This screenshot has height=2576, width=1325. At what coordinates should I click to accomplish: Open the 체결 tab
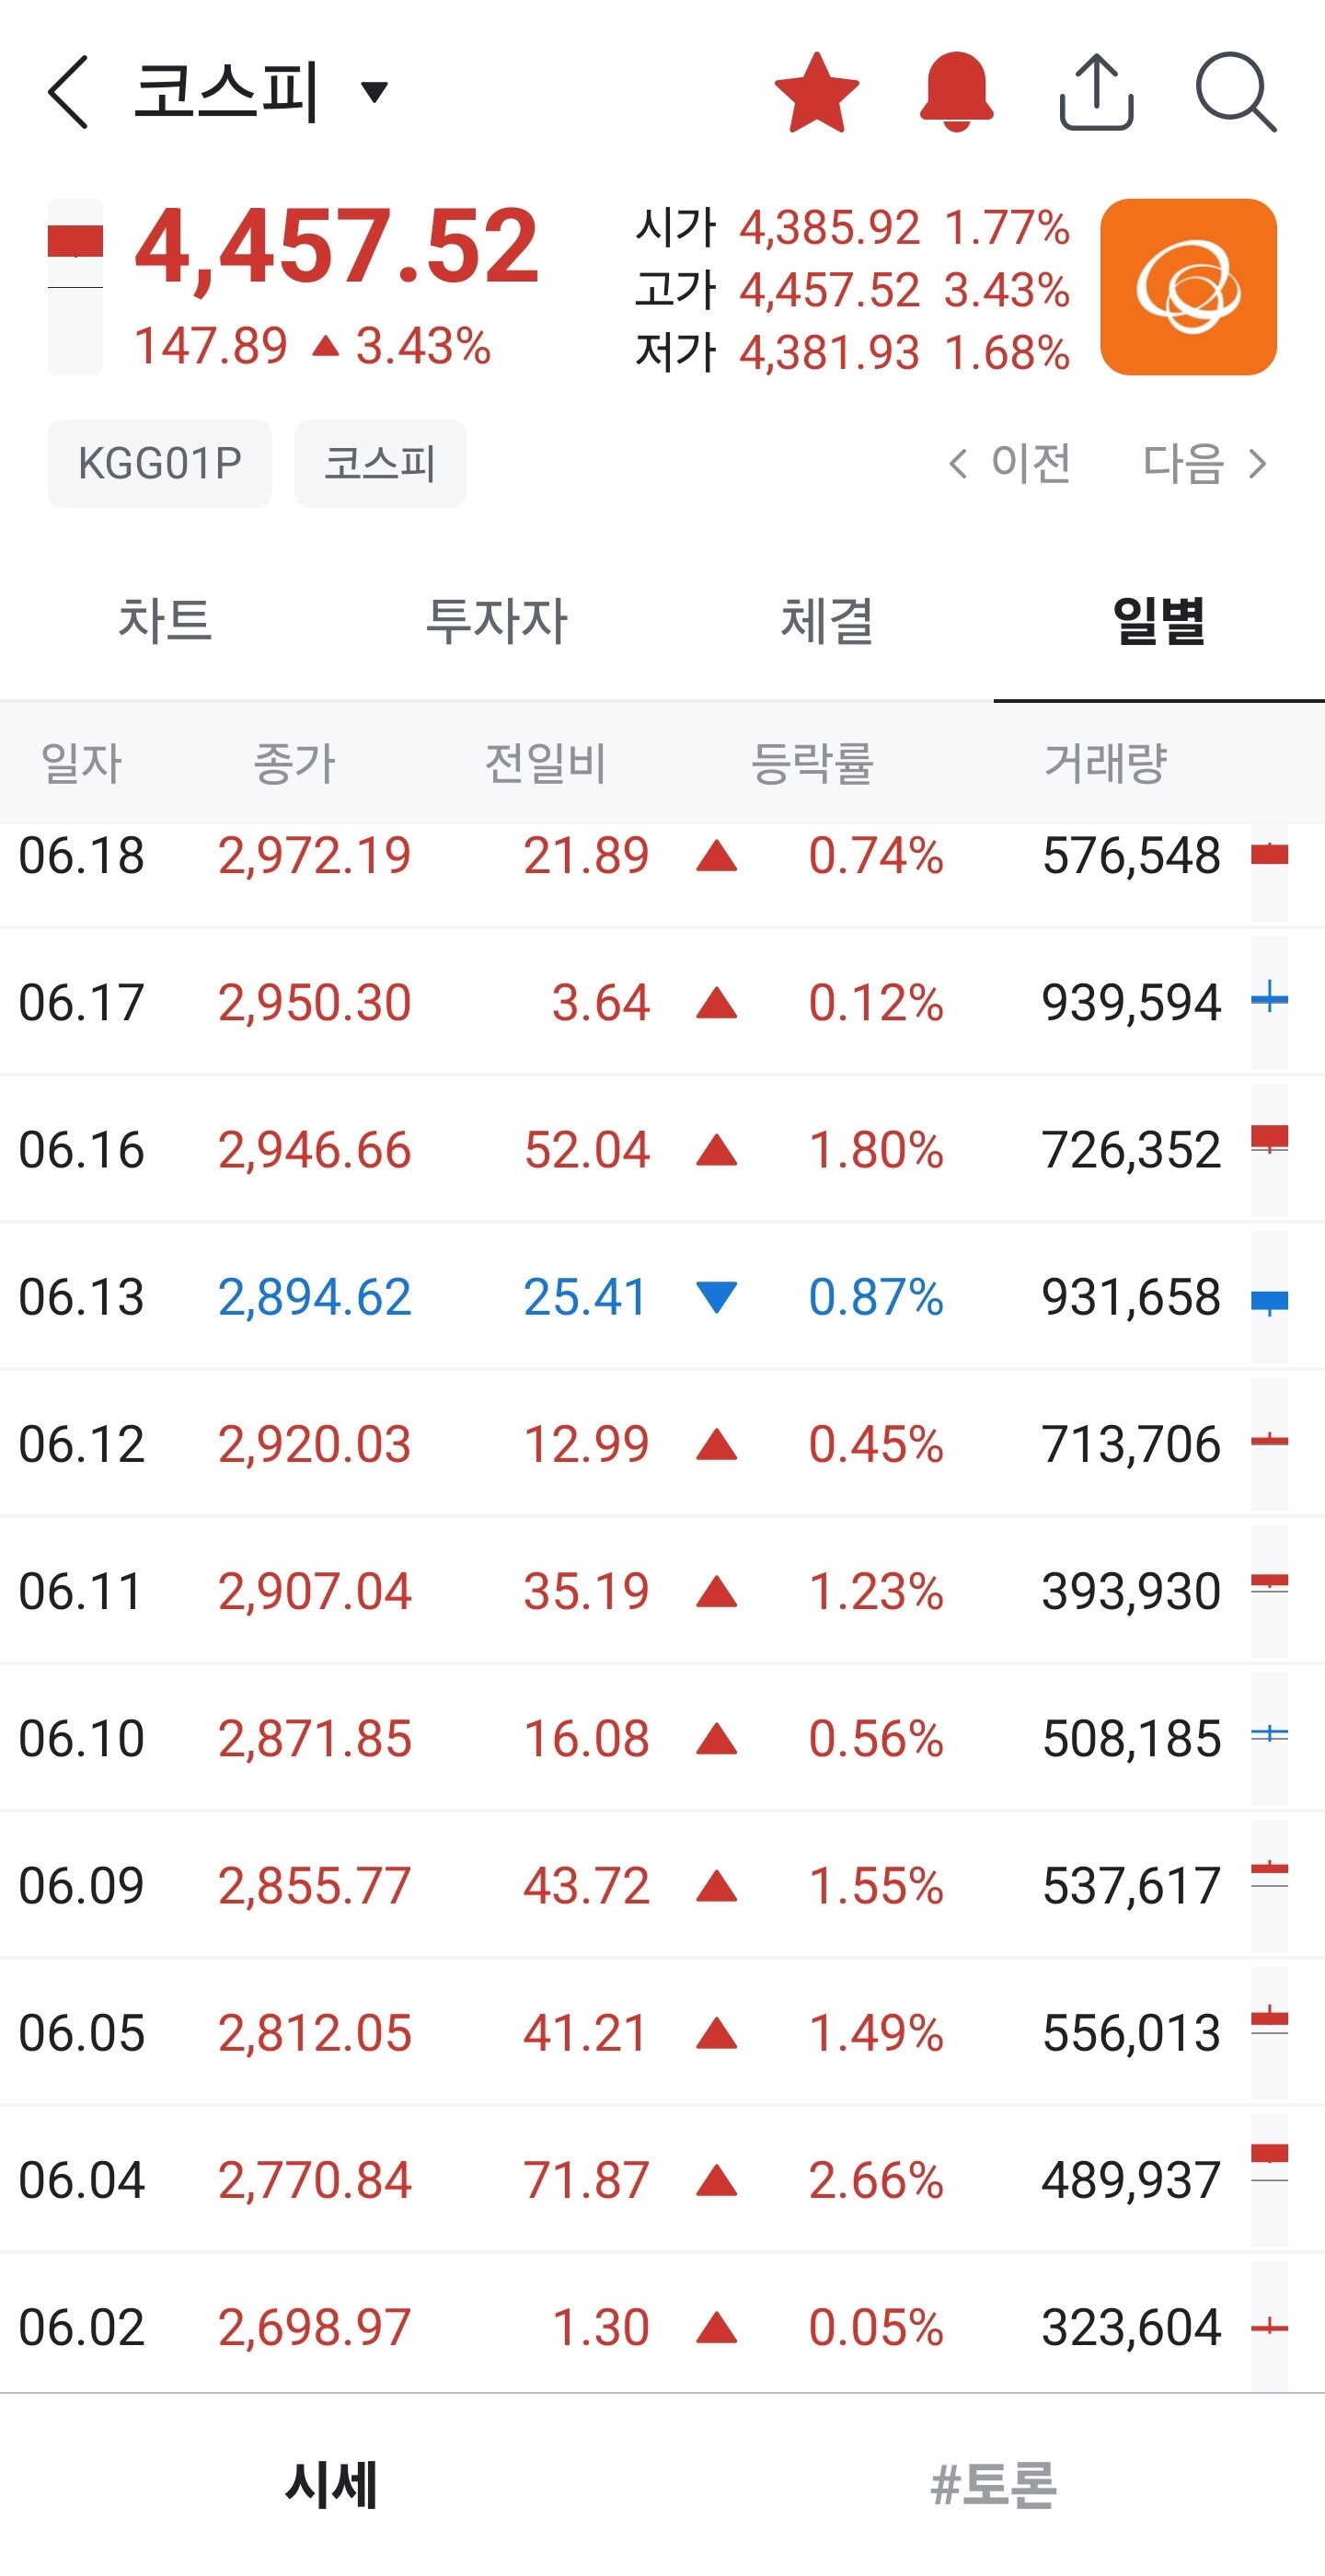(828, 620)
